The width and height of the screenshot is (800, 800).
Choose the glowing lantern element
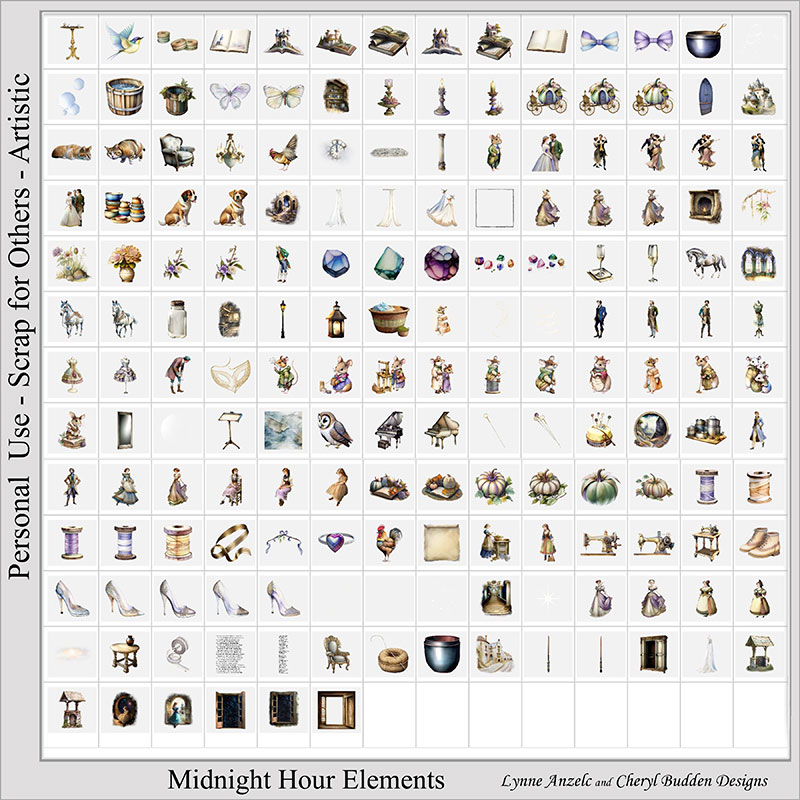point(336,319)
